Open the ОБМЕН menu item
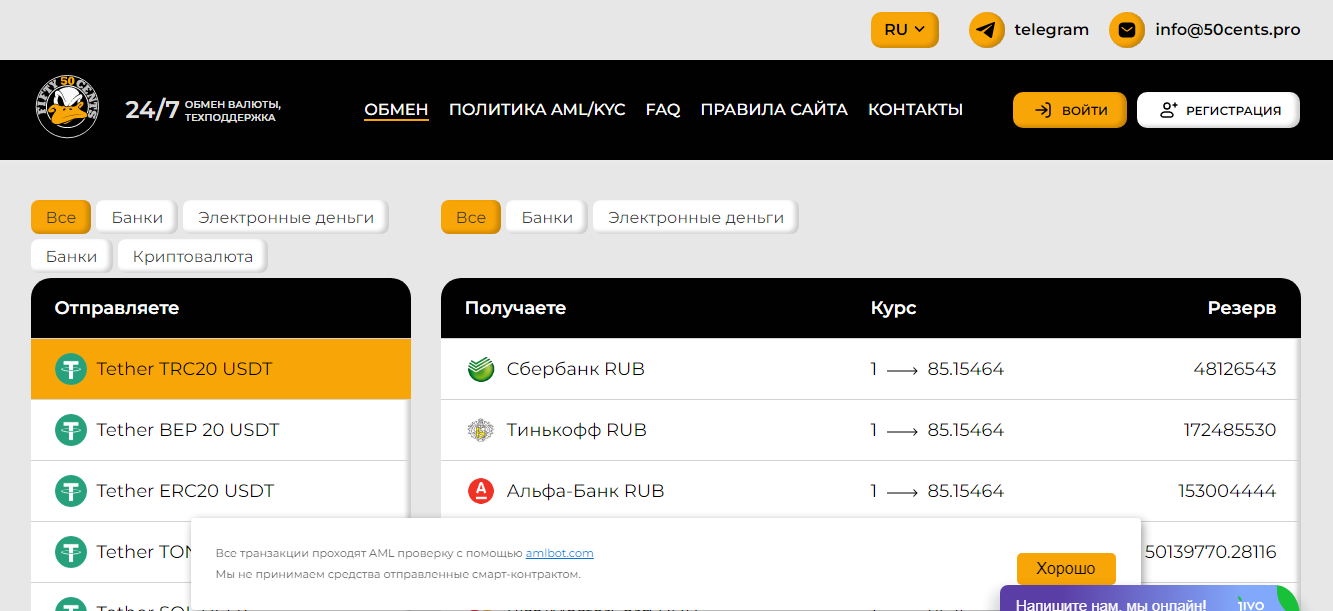Image resolution: width=1333 pixels, height=611 pixels. pyautogui.click(x=396, y=110)
